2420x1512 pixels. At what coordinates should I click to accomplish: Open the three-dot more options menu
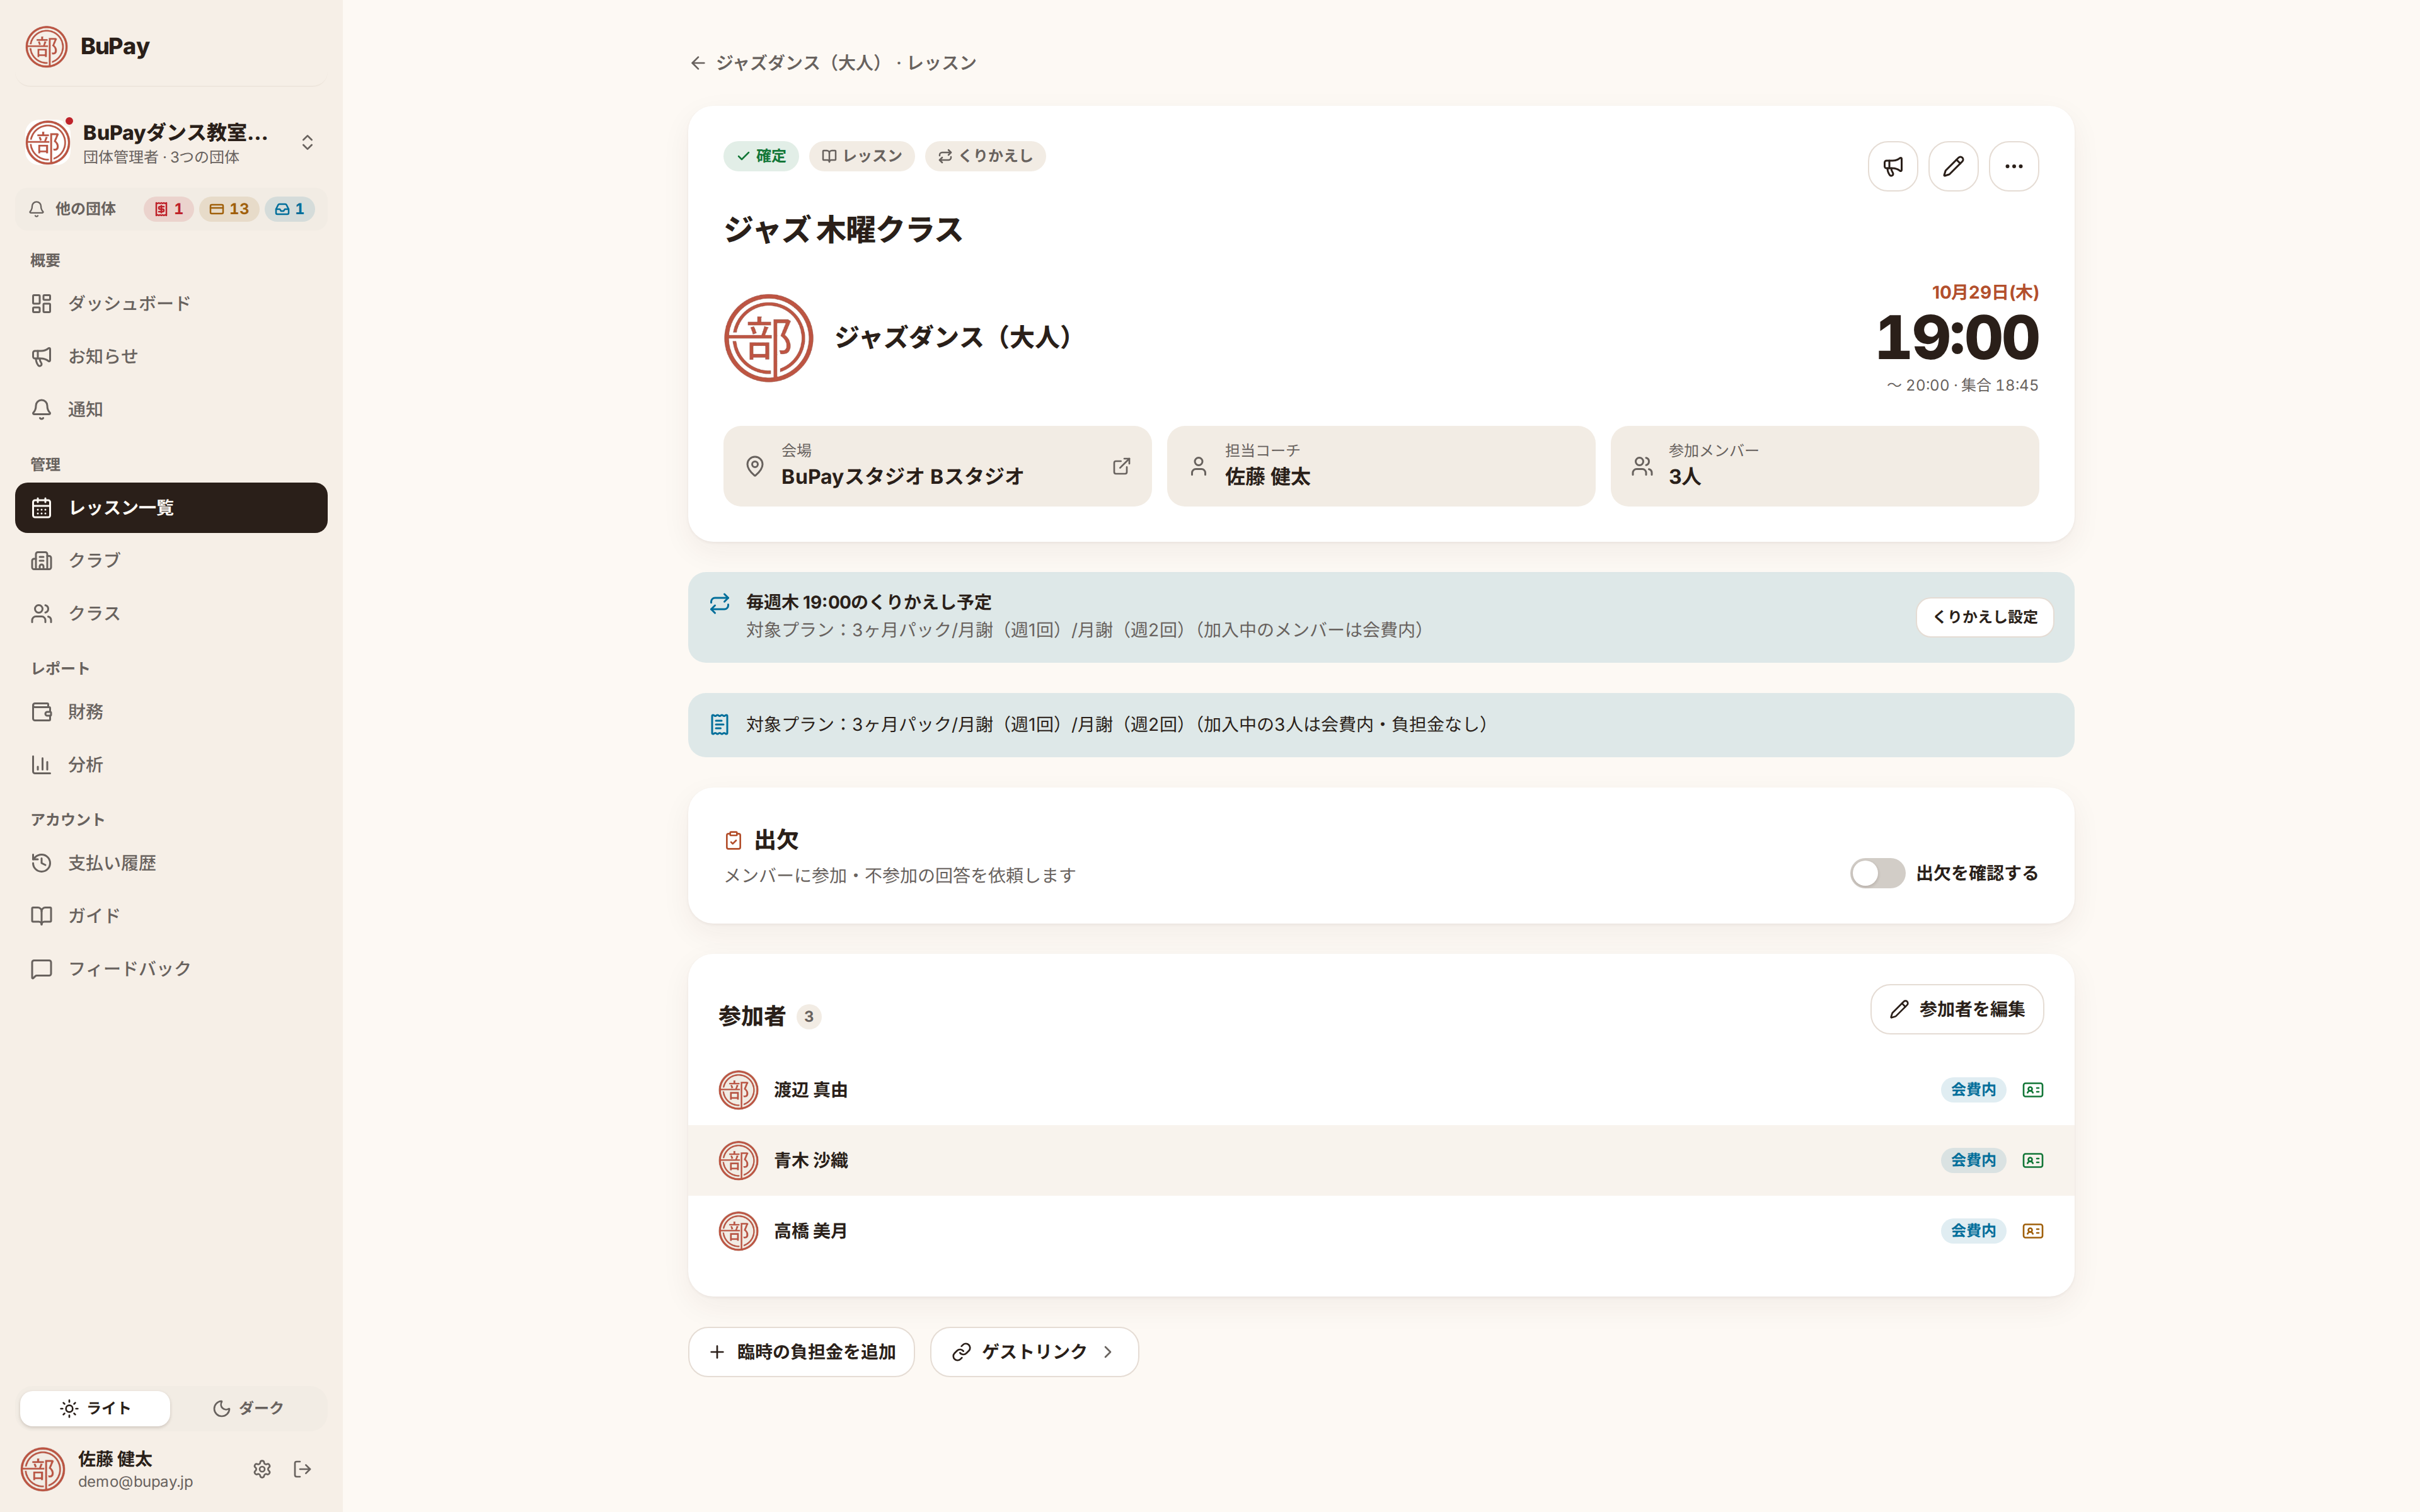pos(2013,166)
